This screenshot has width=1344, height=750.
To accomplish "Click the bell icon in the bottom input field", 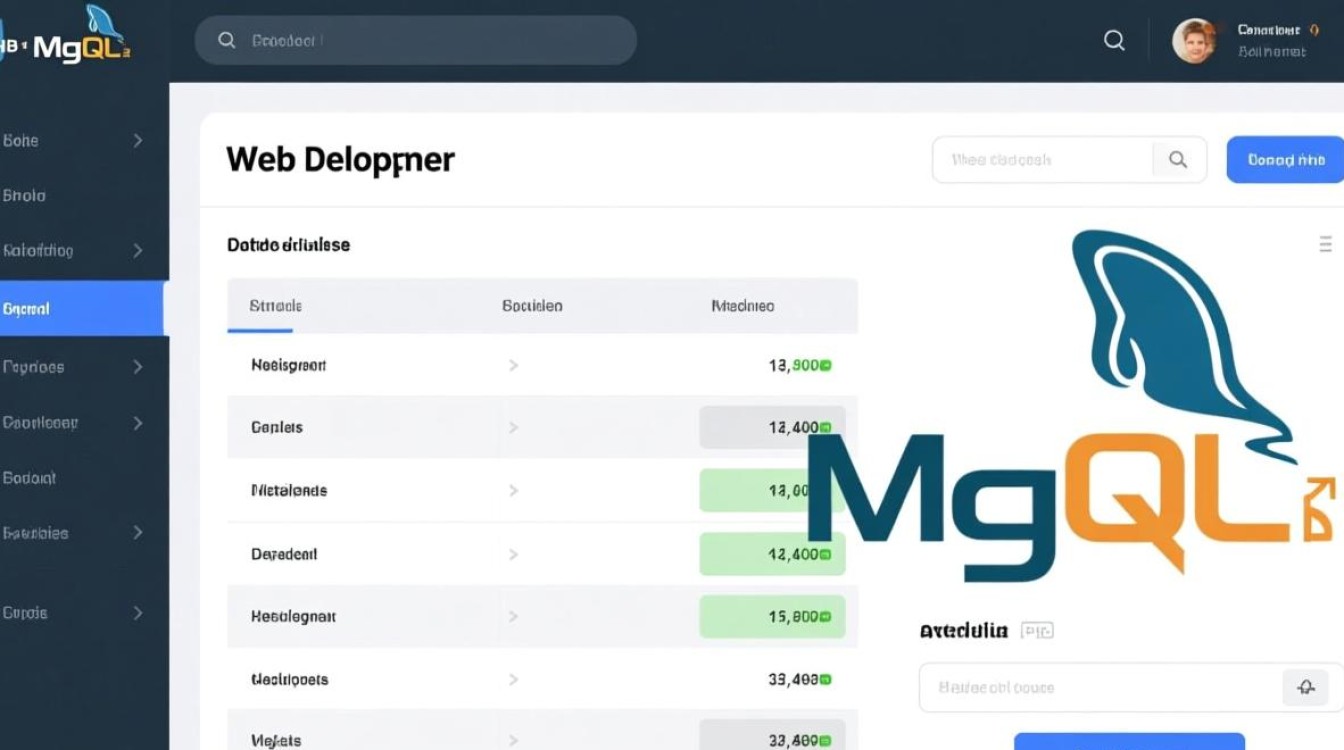I will pyautogui.click(x=1305, y=687).
